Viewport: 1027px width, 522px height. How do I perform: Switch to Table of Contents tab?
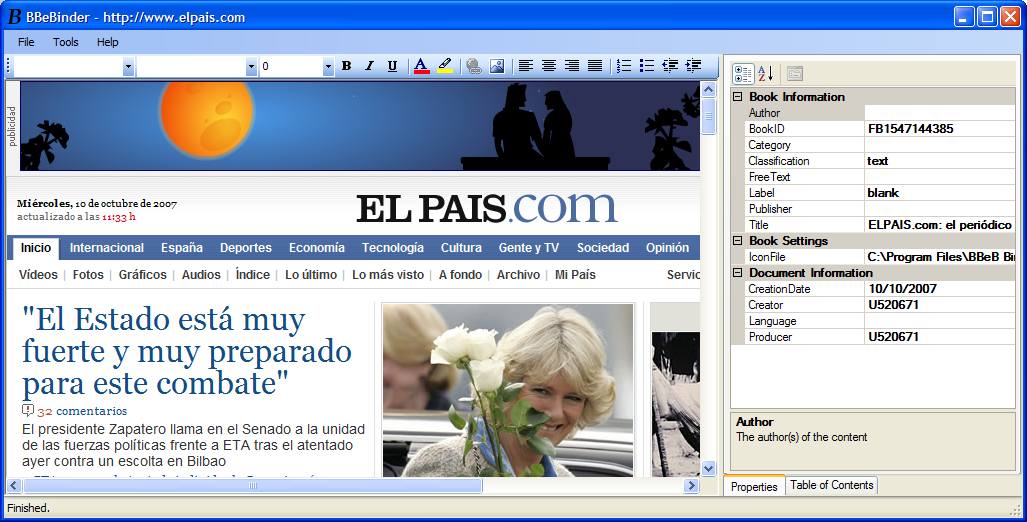[x=832, y=485]
